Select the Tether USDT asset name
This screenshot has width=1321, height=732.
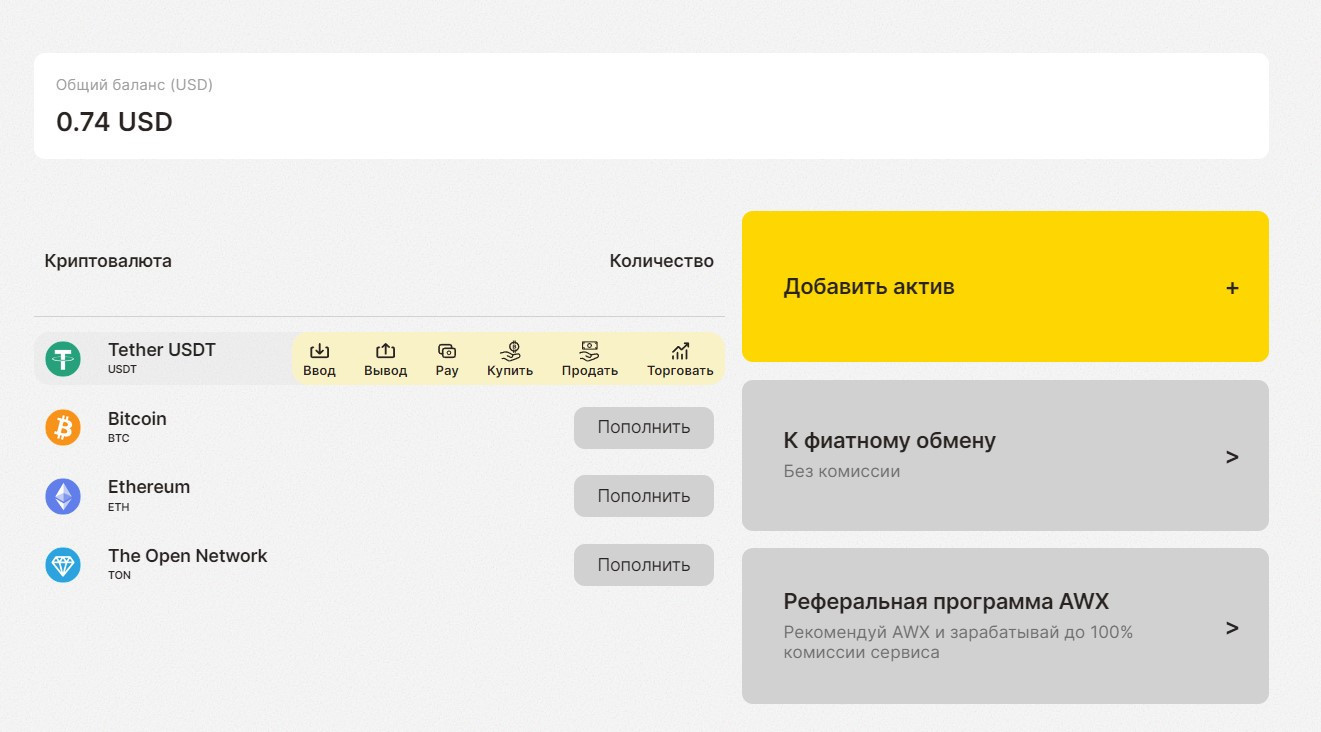point(162,350)
